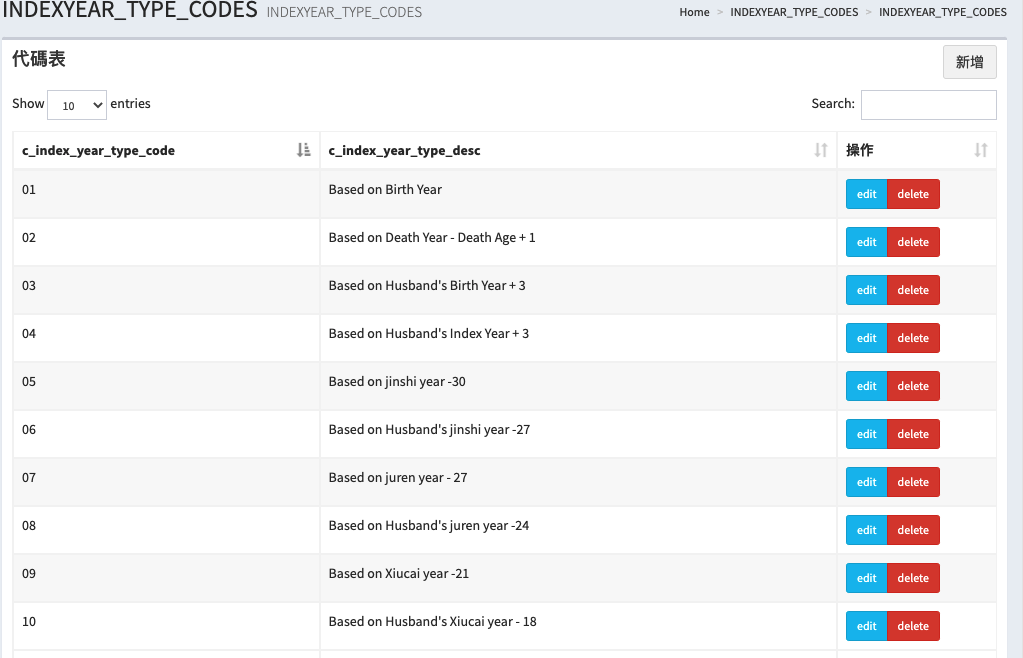Click the Search input field
Screen dimensions: 1023x658
pyautogui.click(x=928, y=104)
